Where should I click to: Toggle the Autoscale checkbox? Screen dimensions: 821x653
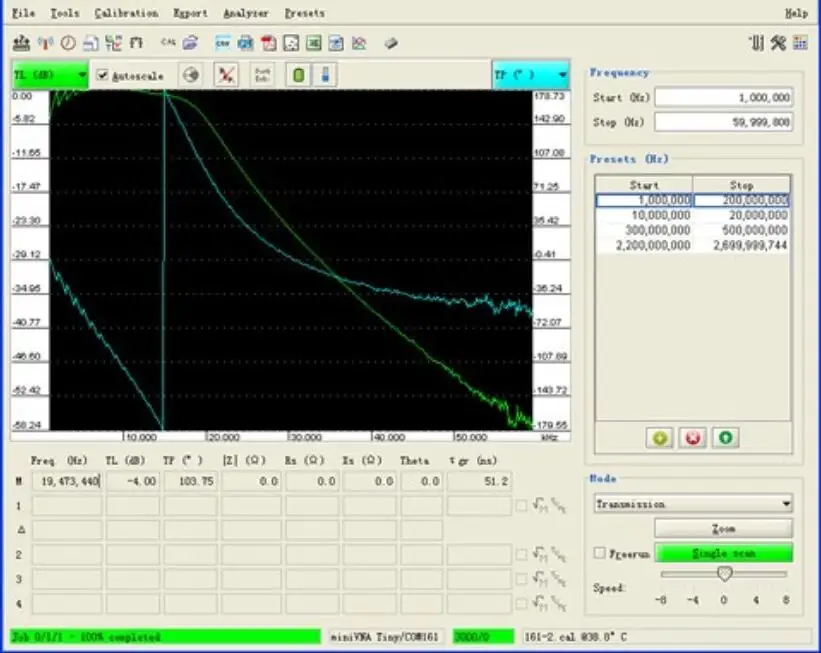pyautogui.click(x=102, y=75)
